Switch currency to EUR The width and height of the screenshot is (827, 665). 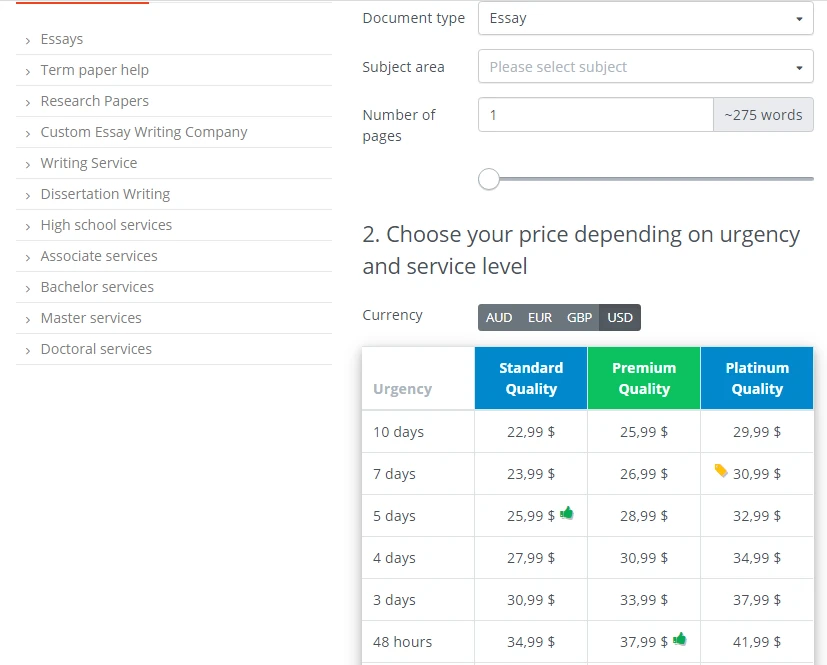[540, 317]
